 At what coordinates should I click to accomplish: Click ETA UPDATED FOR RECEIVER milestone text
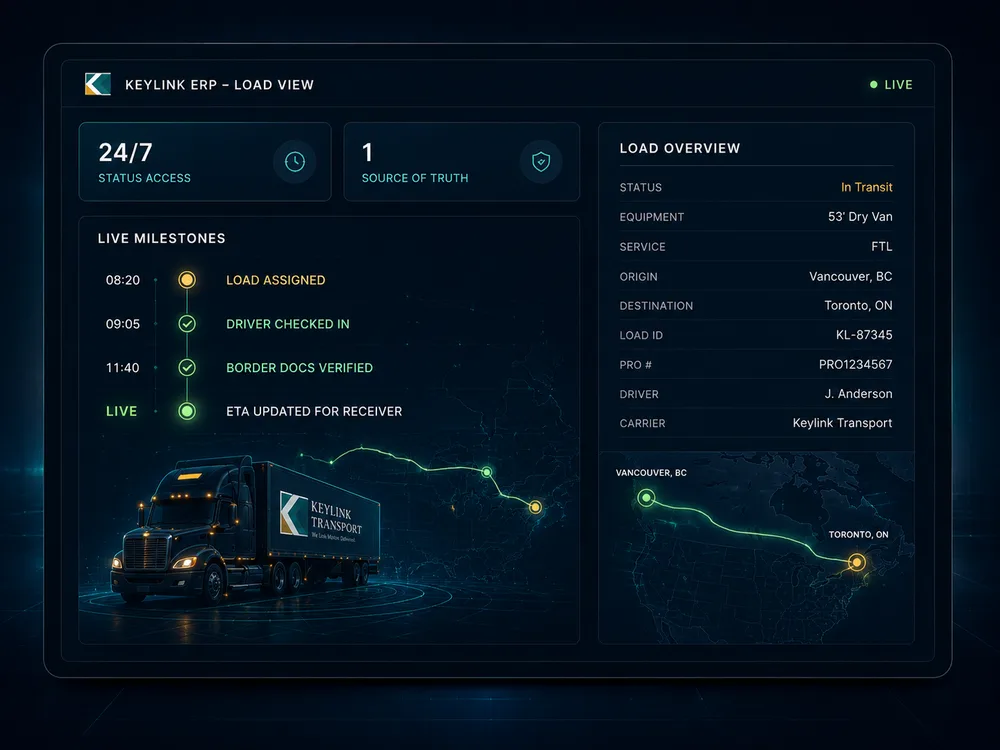[x=314, y=411]
